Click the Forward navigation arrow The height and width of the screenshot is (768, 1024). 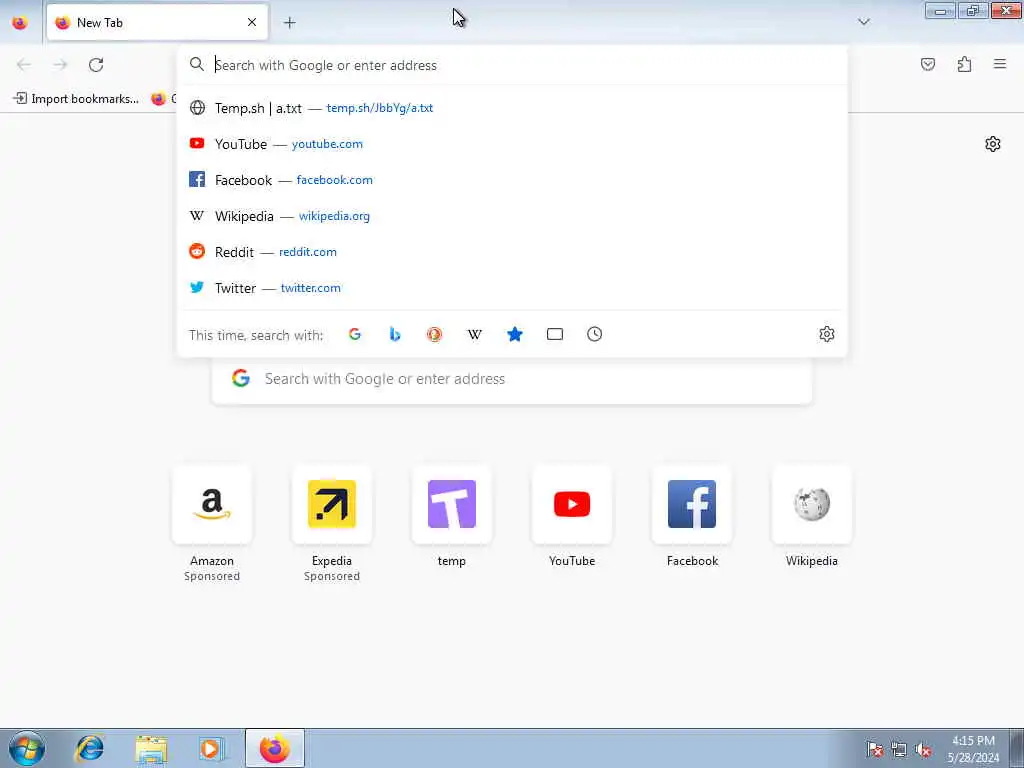(60, 65)
